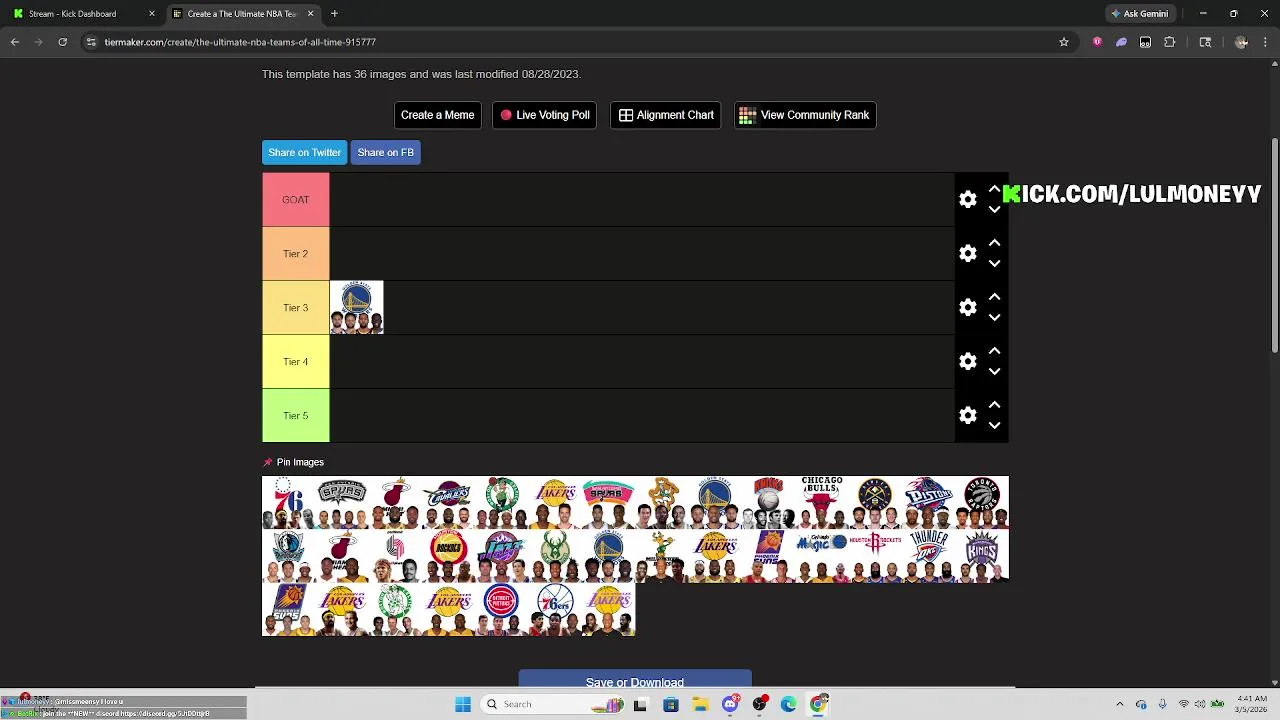The height and width of the screenshot is (720, 1280).
Task: Open a new browser tab
Action: (x=334, y=14)
